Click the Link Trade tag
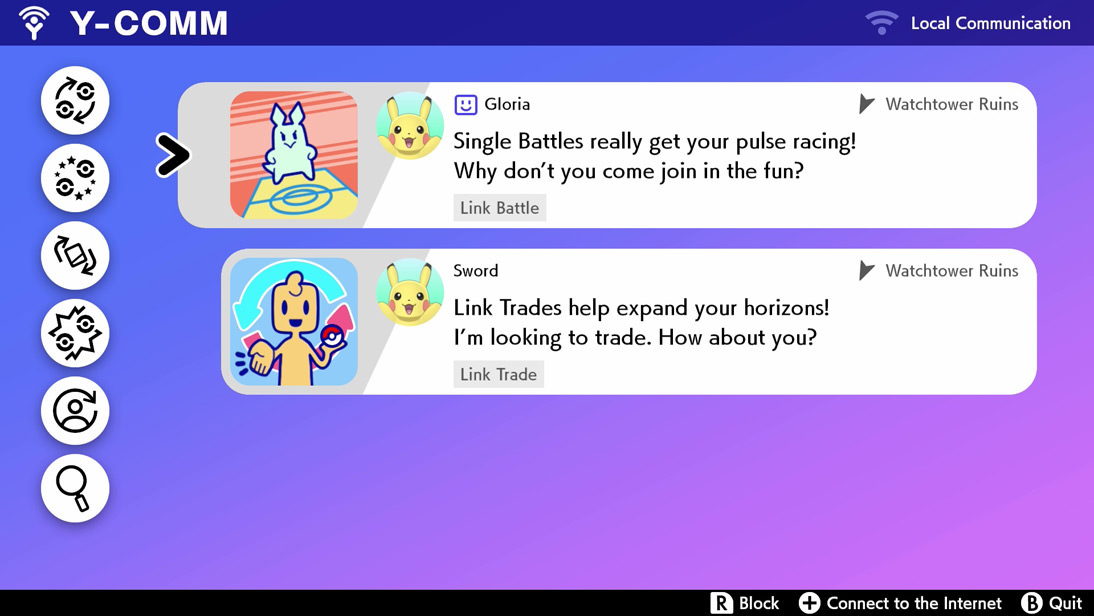This screenshot has width=1094, height=616. pos(498,375)
